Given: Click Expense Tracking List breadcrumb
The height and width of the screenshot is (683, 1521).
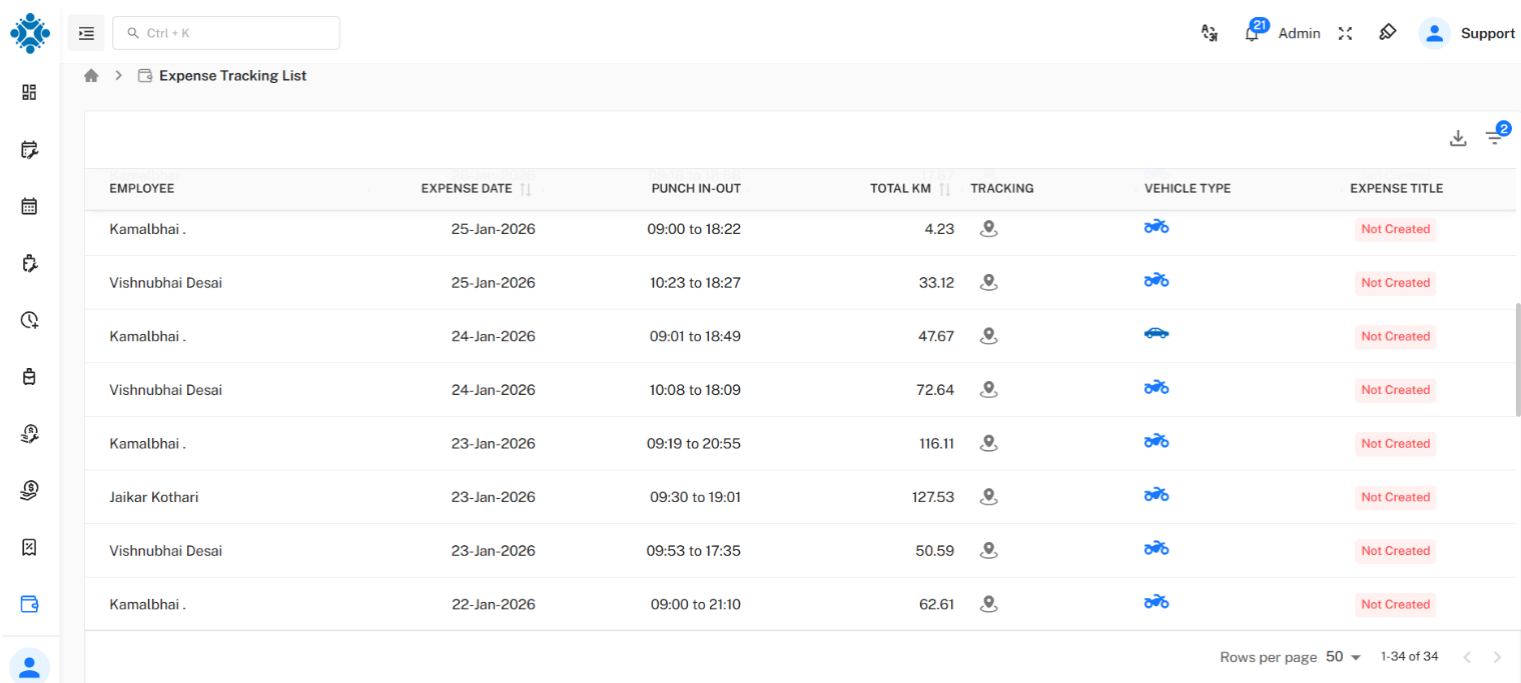Looking at the screenshot, I should pyautogui.click(x=232, y=75).
